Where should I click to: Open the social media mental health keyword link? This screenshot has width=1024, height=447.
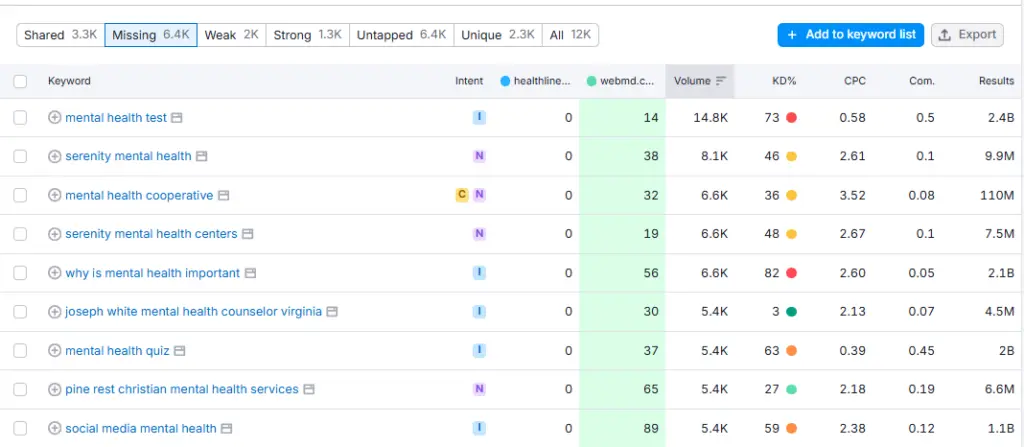coord(140,429)
